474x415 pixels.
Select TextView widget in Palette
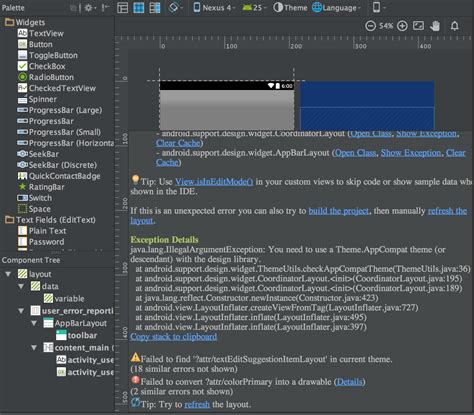pyautogui.click(x=40, y=33)
